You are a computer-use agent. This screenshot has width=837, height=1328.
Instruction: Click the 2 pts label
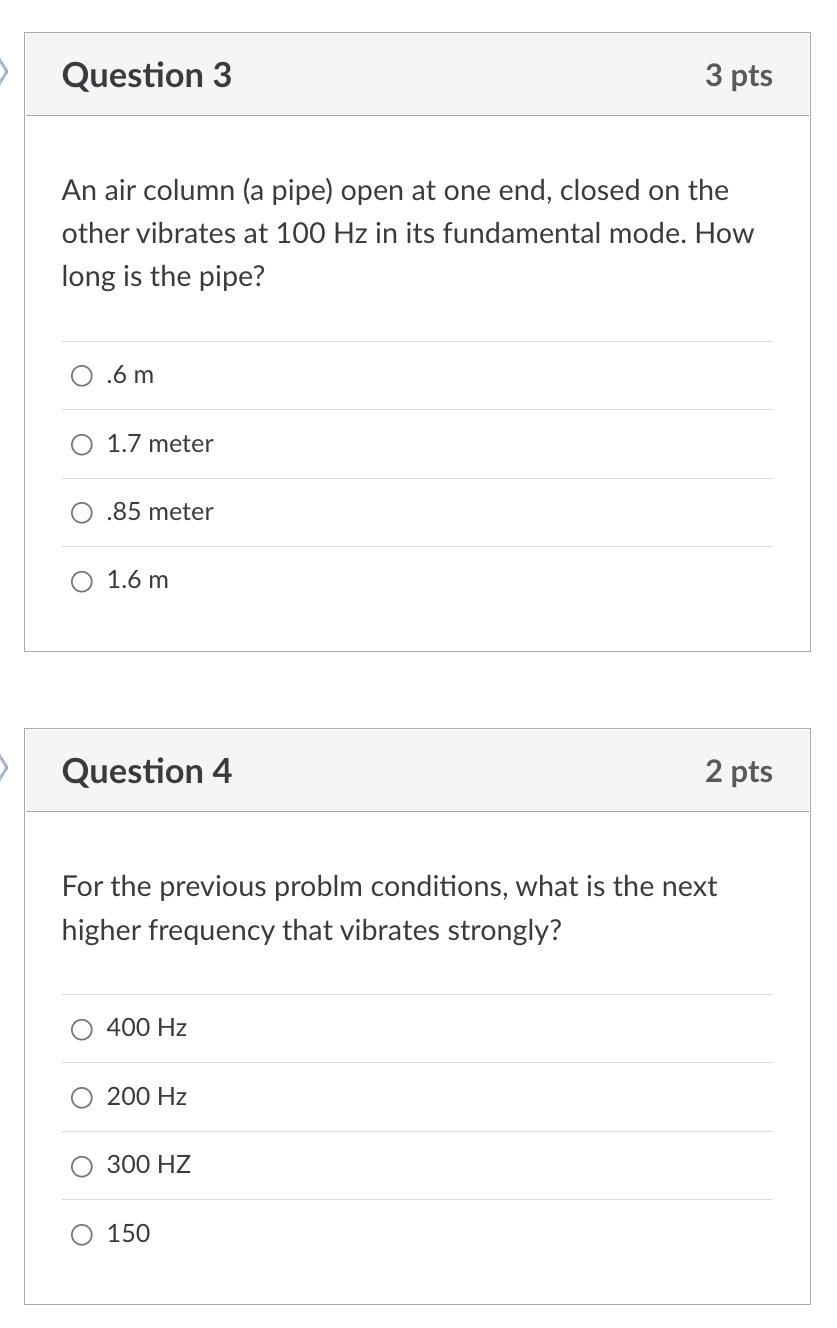(x=740, y=772)
